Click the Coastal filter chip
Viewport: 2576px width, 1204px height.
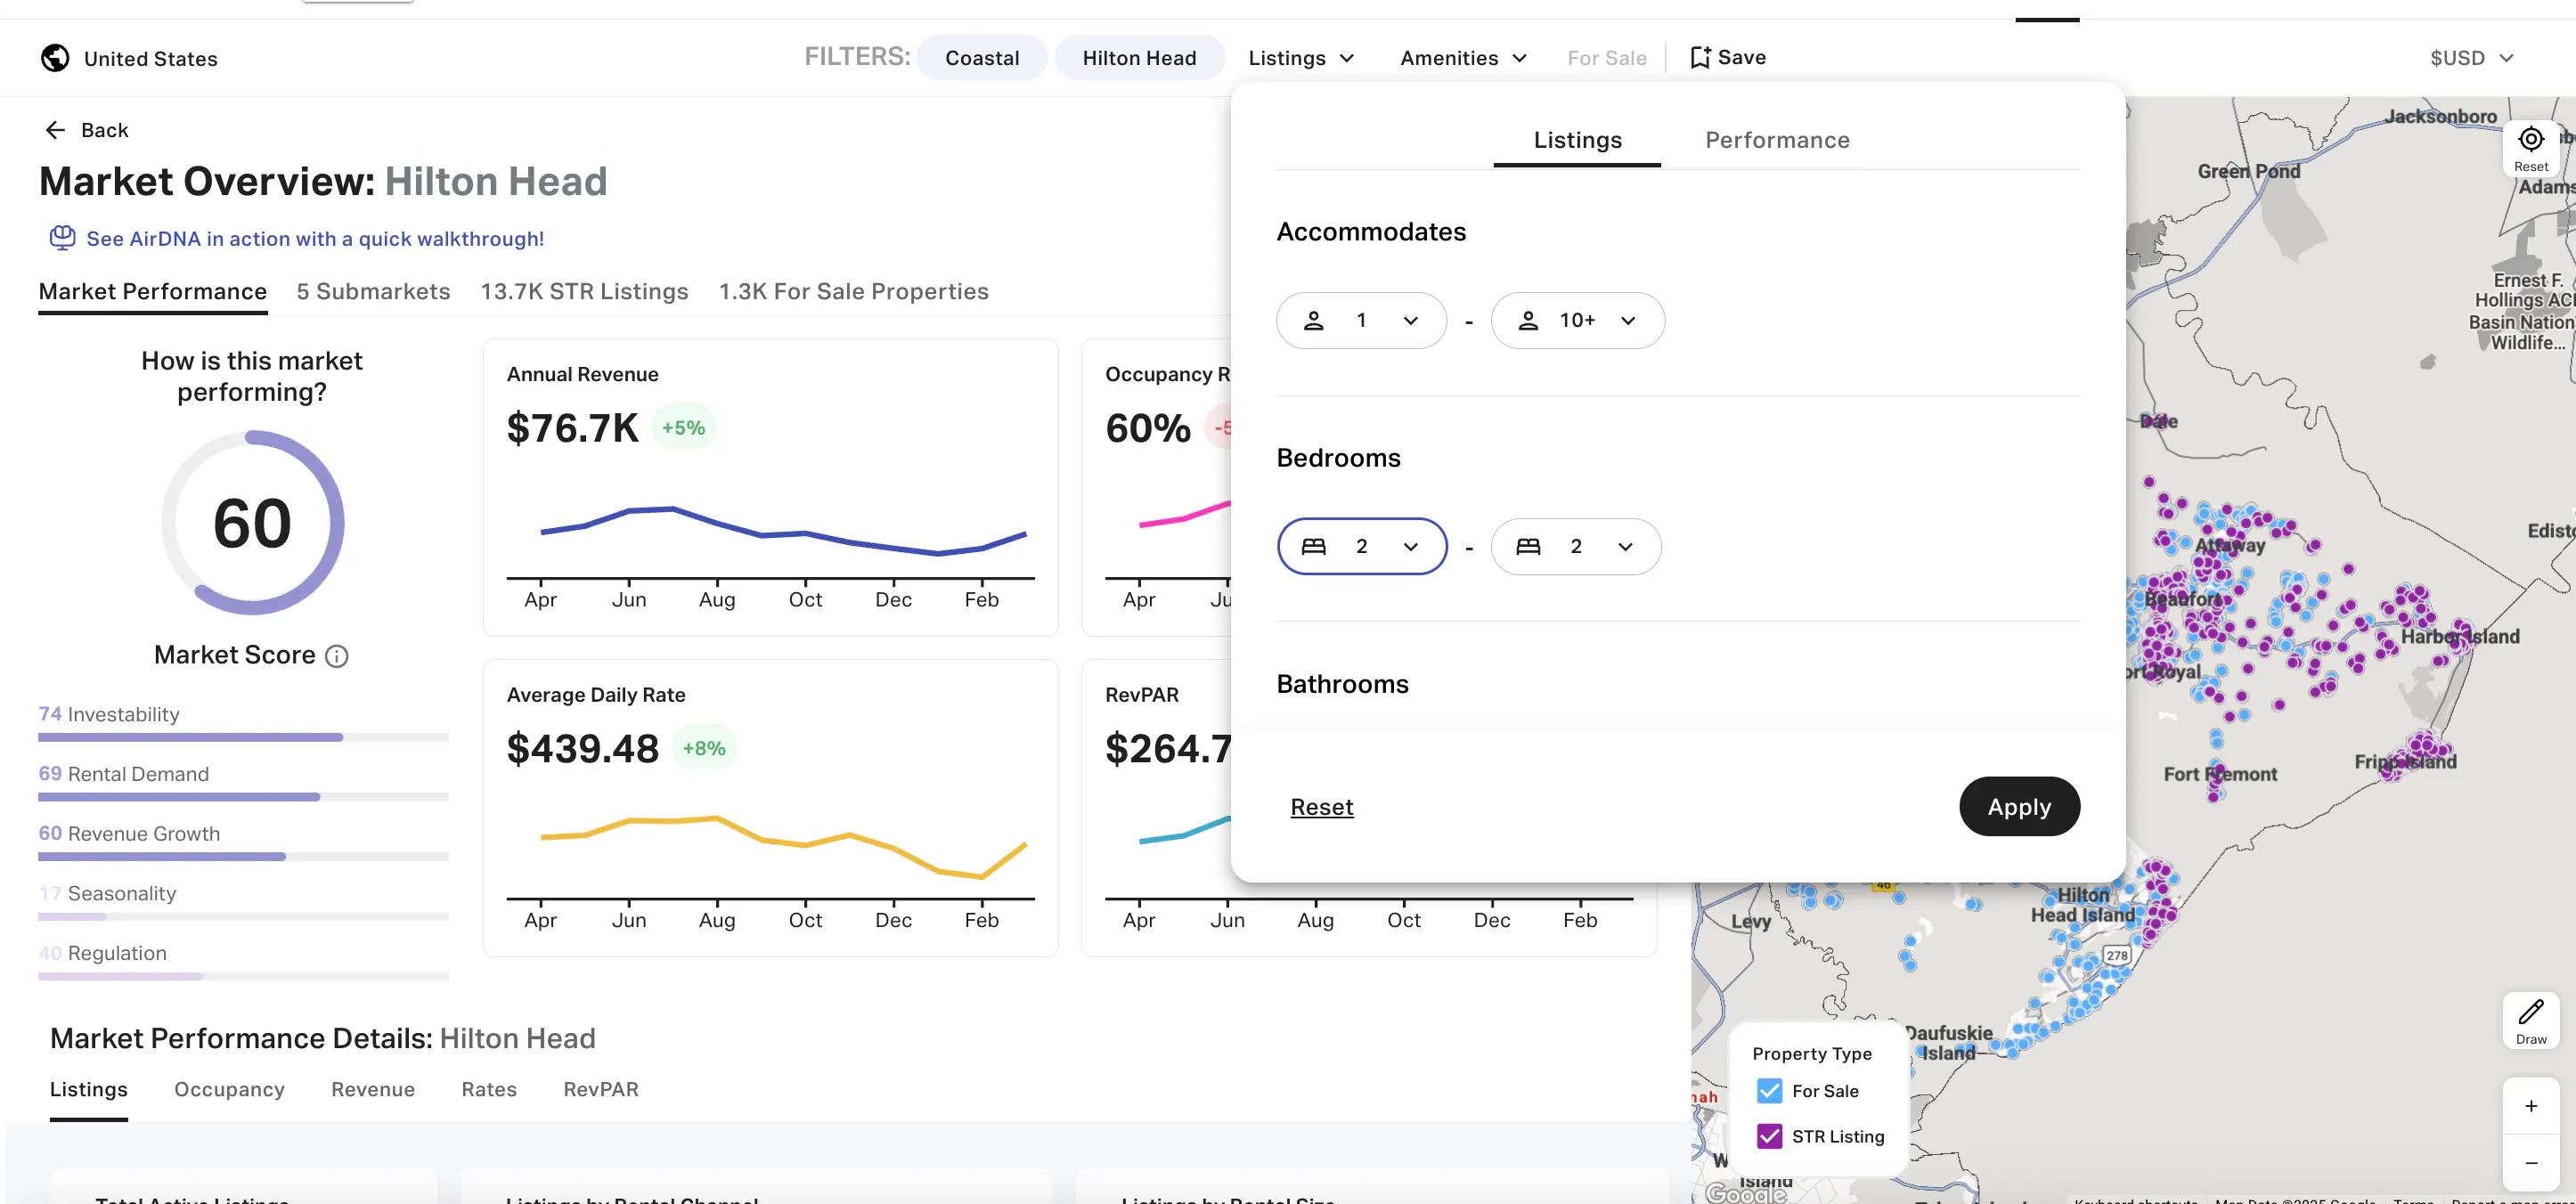[982, 58]
